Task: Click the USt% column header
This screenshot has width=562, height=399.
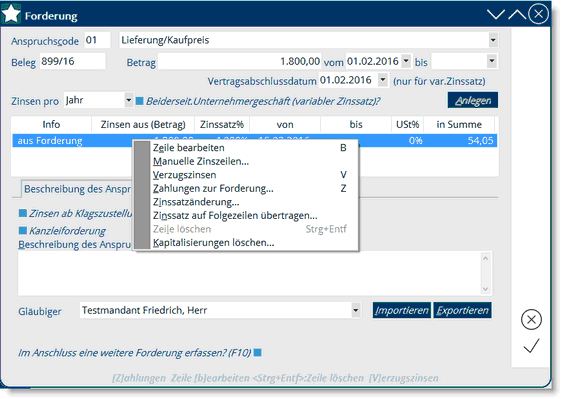Action: pos(407,124)
